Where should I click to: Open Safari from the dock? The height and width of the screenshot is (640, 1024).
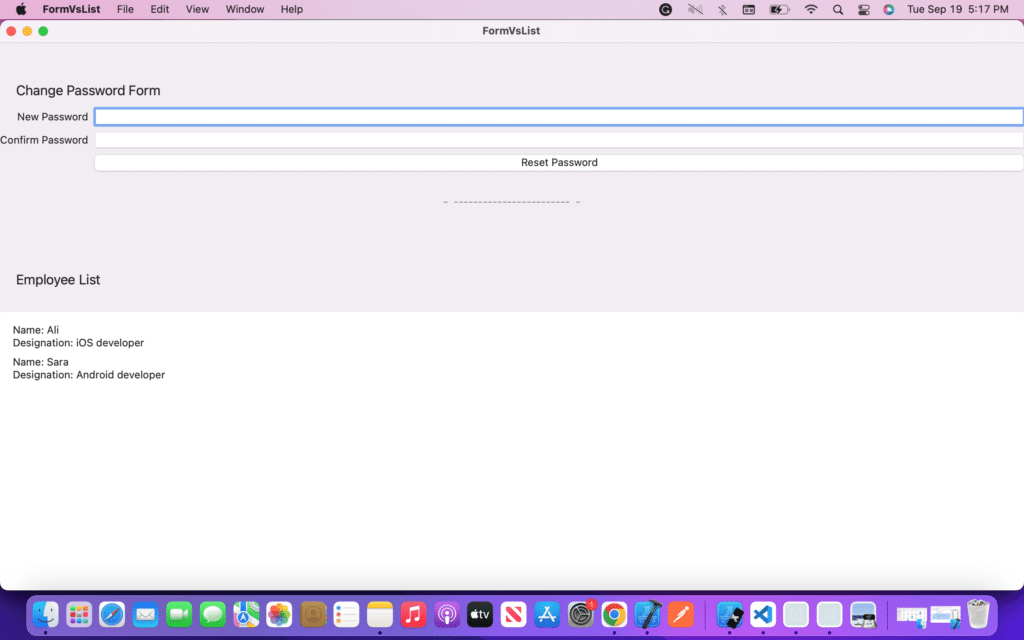tap(112, 614)
